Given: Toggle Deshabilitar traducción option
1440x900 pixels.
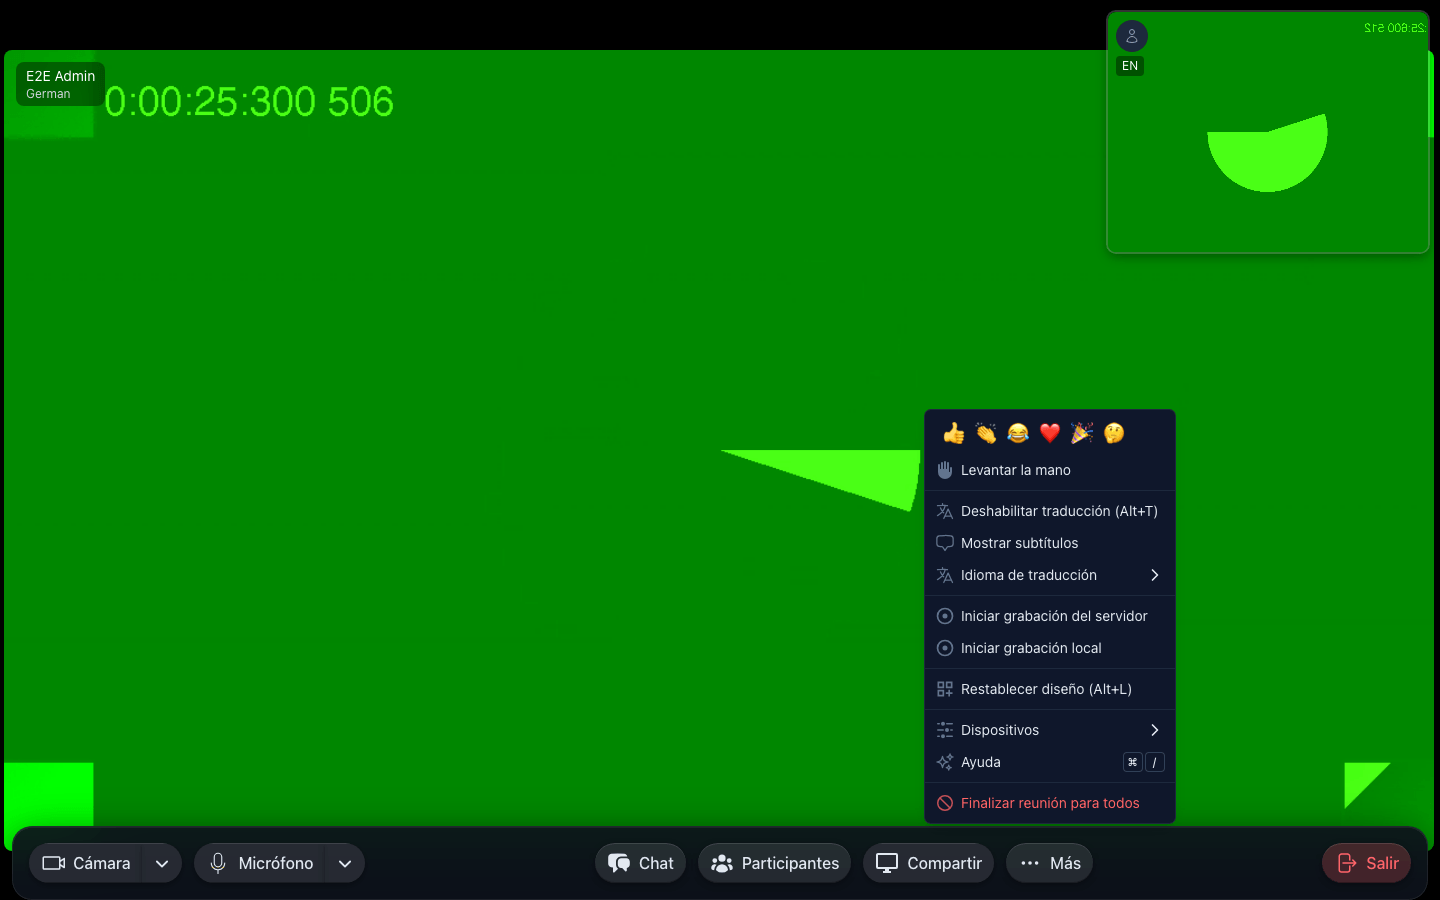Looking at the screenshot, I should point(1050,511).
